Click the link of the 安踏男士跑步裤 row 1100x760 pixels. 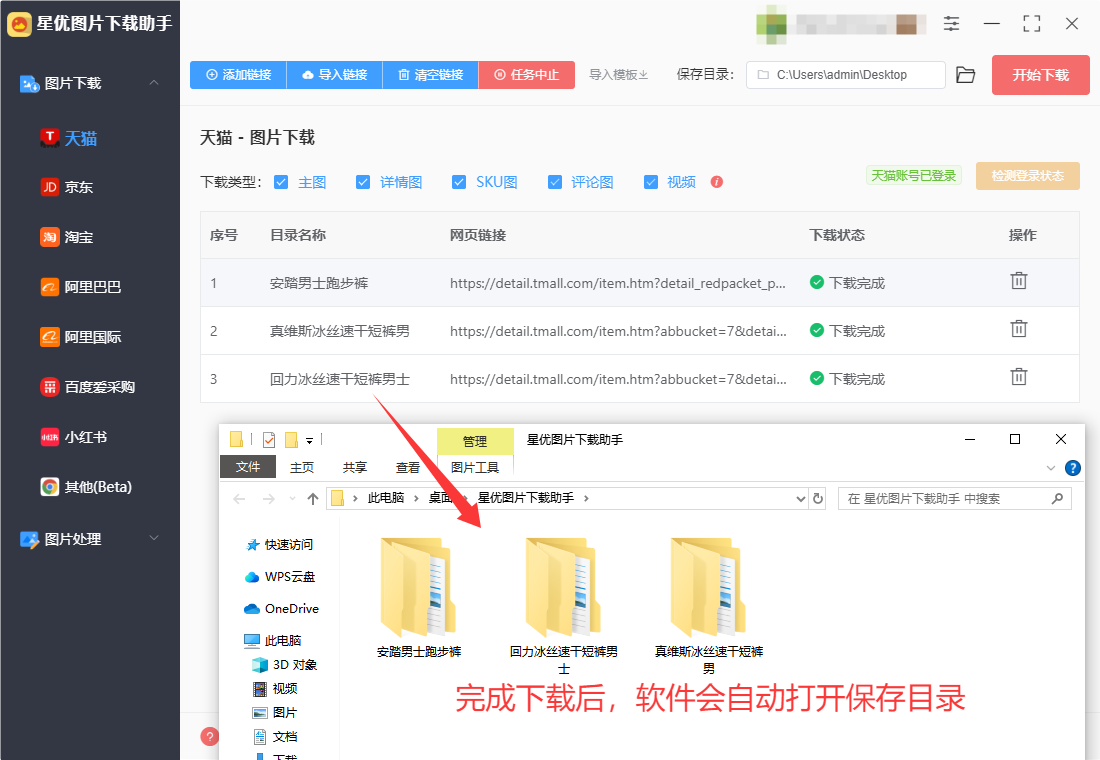tap(618, 283)
